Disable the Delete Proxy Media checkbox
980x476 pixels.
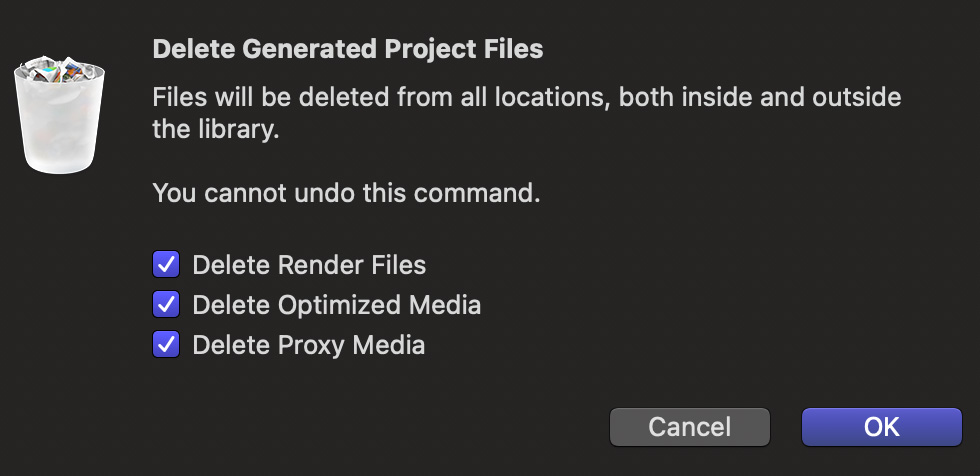coord(166,344)
